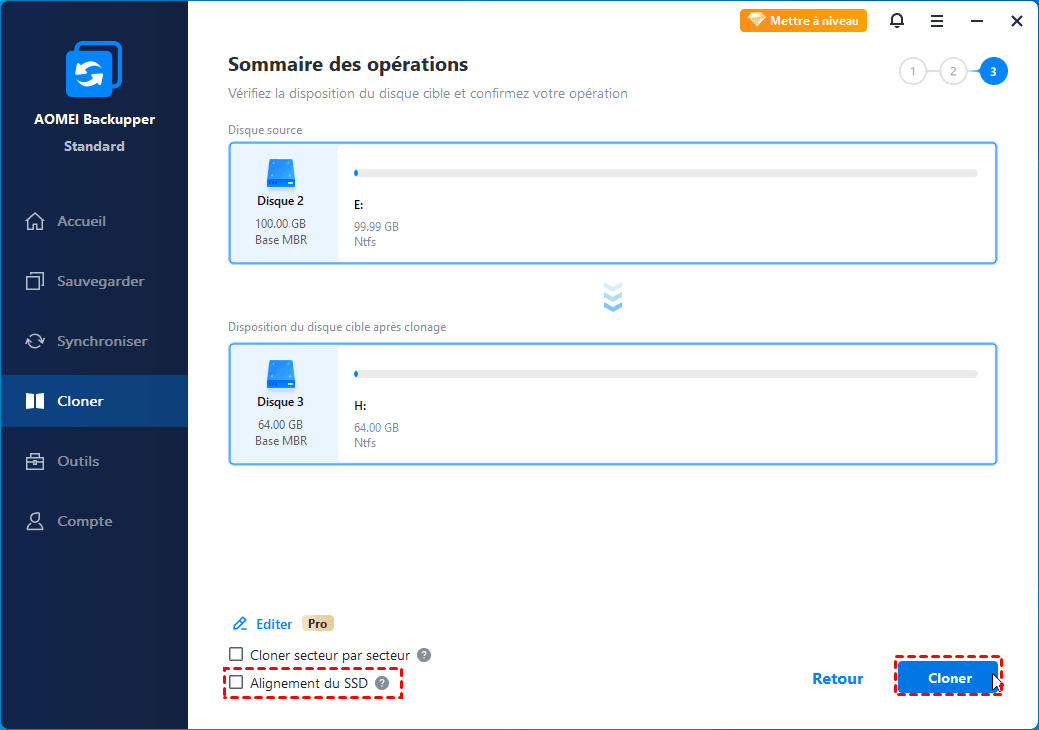
Task: Click the Disque 2 drive icon
Action: click(281, 173)
